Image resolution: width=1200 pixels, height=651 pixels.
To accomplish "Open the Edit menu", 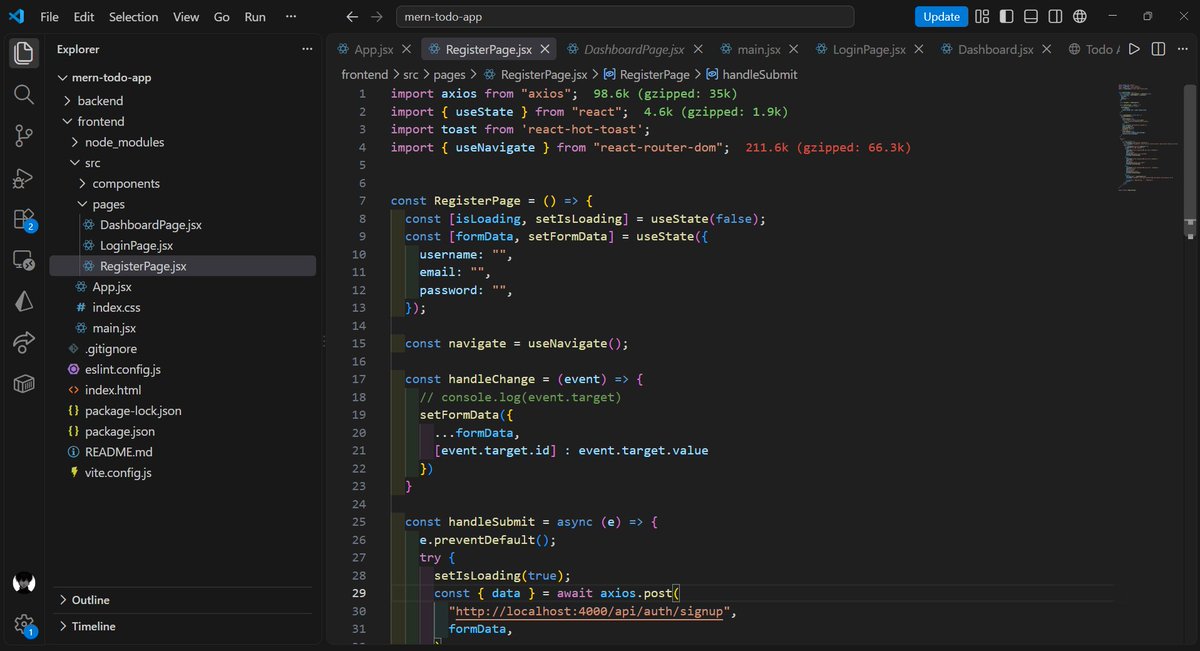I will (84, 17).
